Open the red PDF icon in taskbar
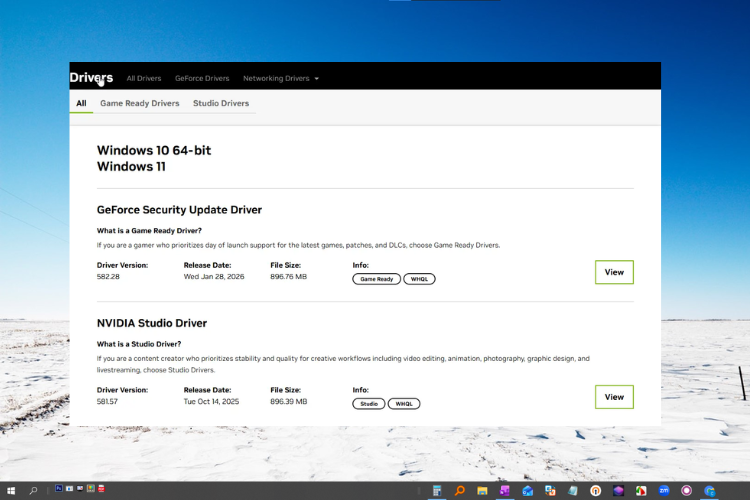750x500 pixels. [101, 489]
